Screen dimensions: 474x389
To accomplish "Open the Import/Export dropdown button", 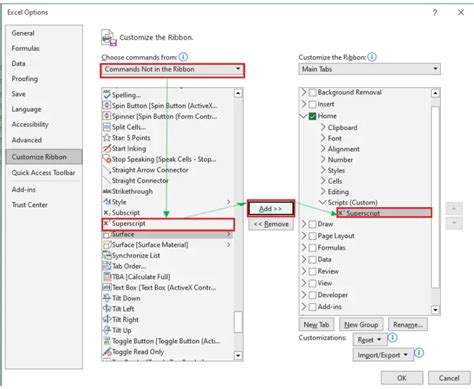I will tap(383, 355).
